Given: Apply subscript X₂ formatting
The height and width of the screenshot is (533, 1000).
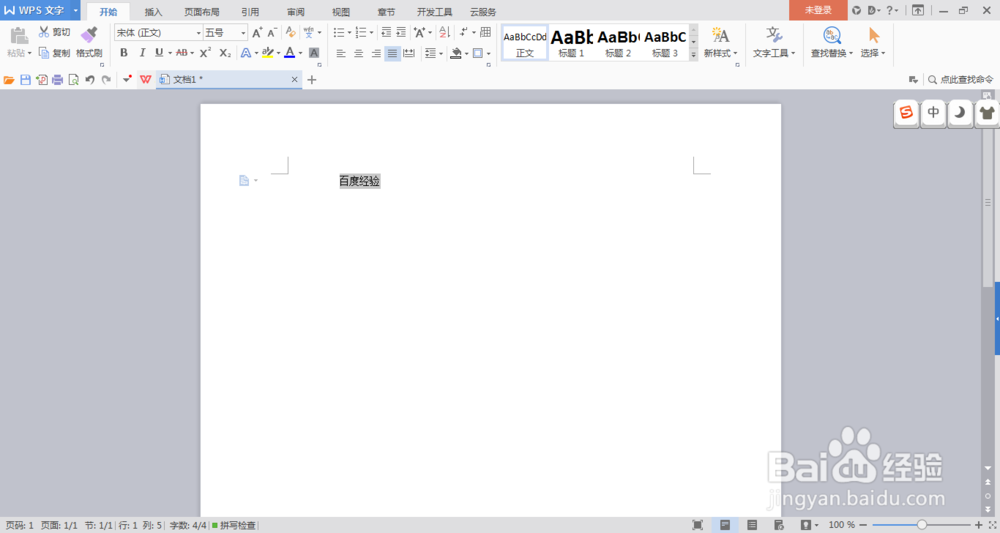Looking at the screenshot, I should coord(225,53).
